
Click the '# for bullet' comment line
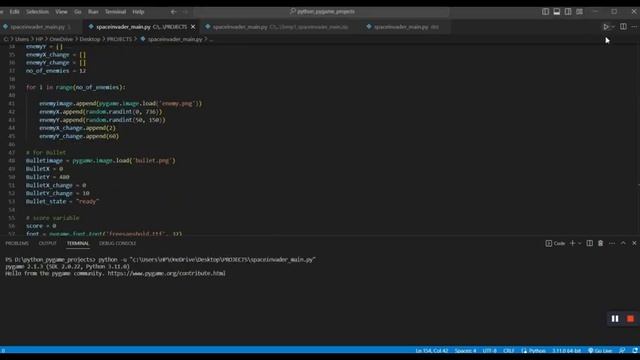(x=46, y=153)
